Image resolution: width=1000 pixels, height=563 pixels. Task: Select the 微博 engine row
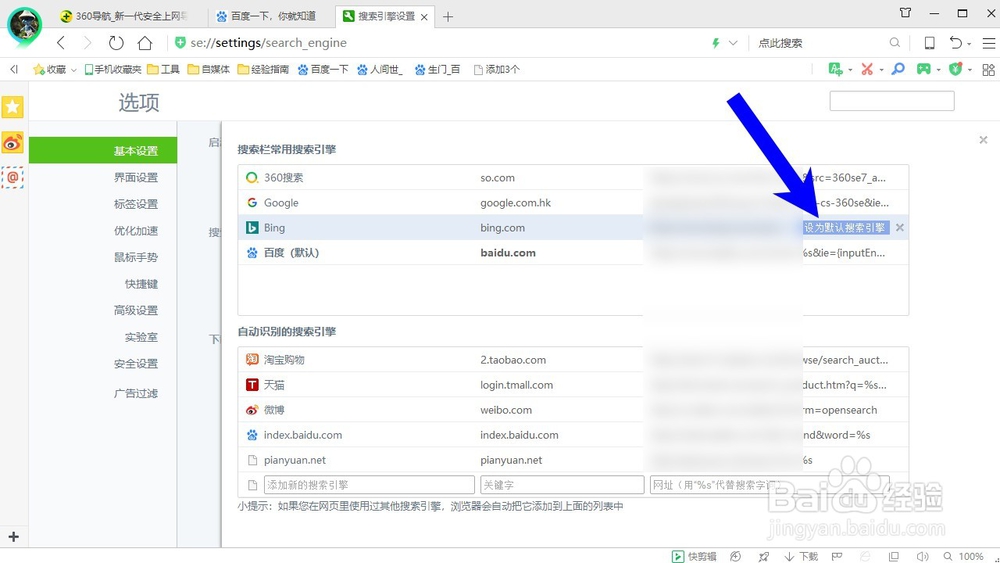(573, 410)
